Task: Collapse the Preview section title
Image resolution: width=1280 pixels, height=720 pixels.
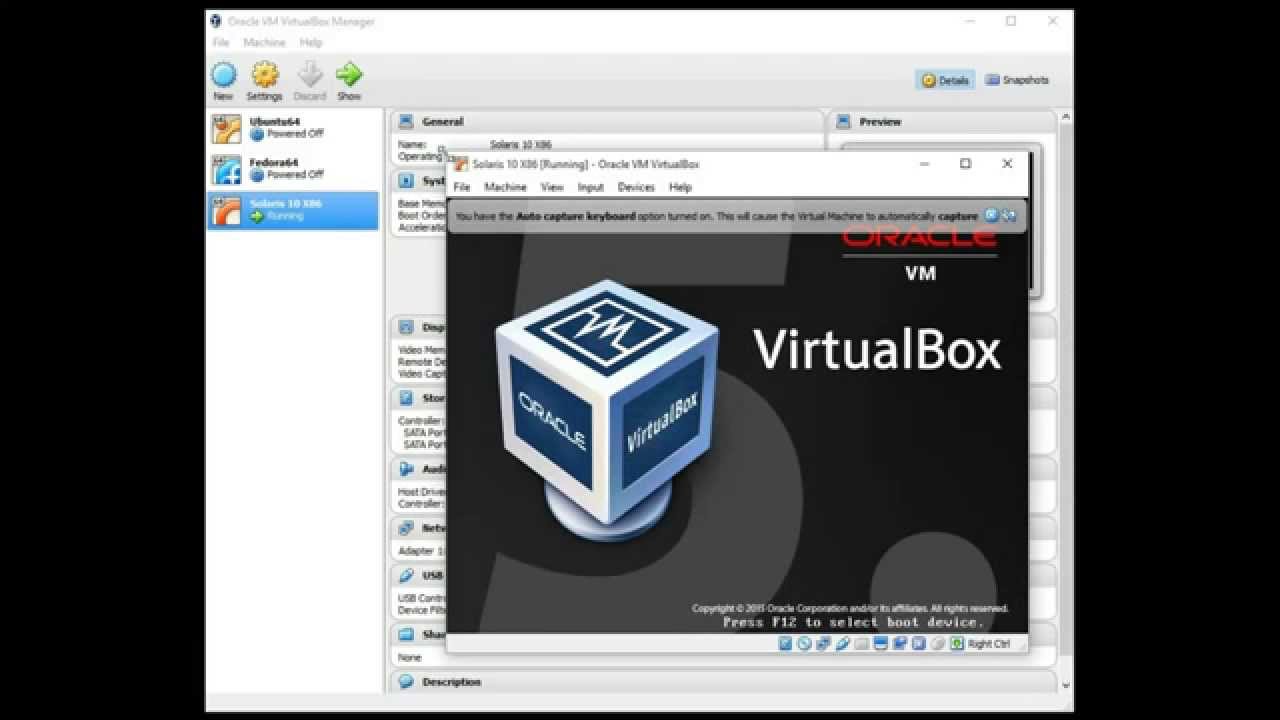Action: pyautogui.click(x=880, y=121)
